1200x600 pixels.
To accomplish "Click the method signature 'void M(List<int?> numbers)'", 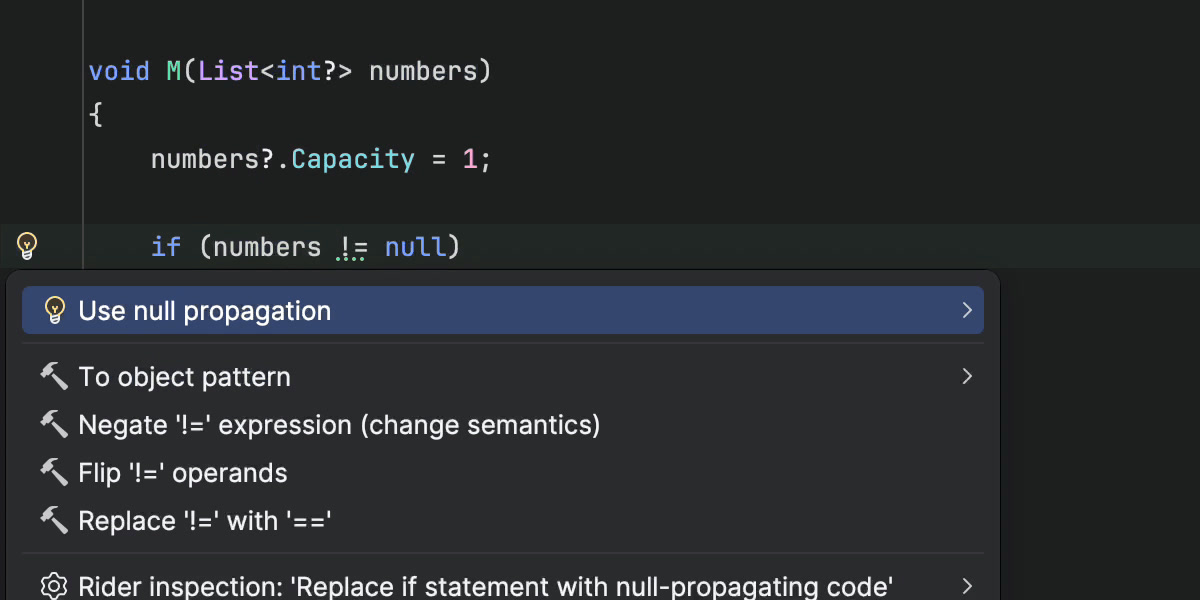I will 289,70.
